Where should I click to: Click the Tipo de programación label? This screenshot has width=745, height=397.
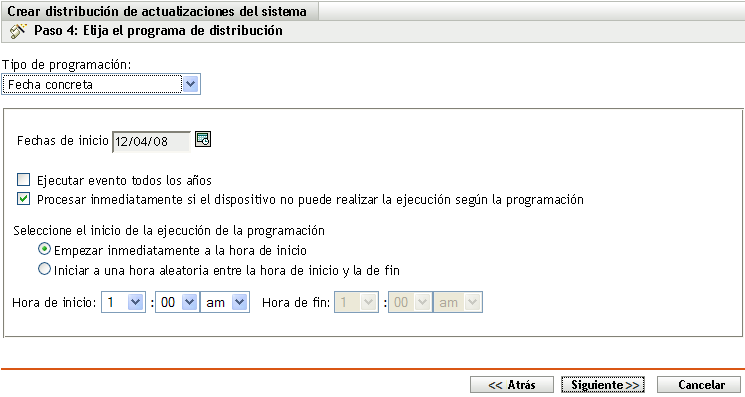(67, 65)
